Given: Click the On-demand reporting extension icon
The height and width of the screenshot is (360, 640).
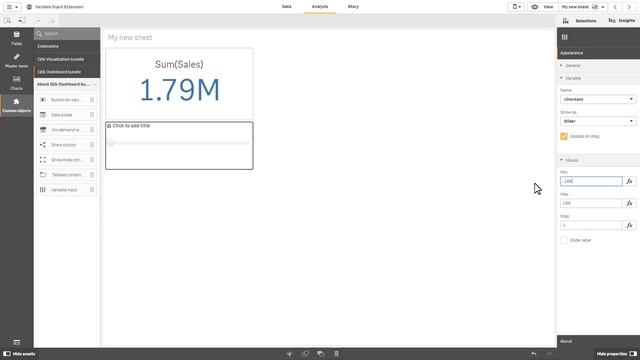Looking at the screenshot, I should (x=43, y=130).
